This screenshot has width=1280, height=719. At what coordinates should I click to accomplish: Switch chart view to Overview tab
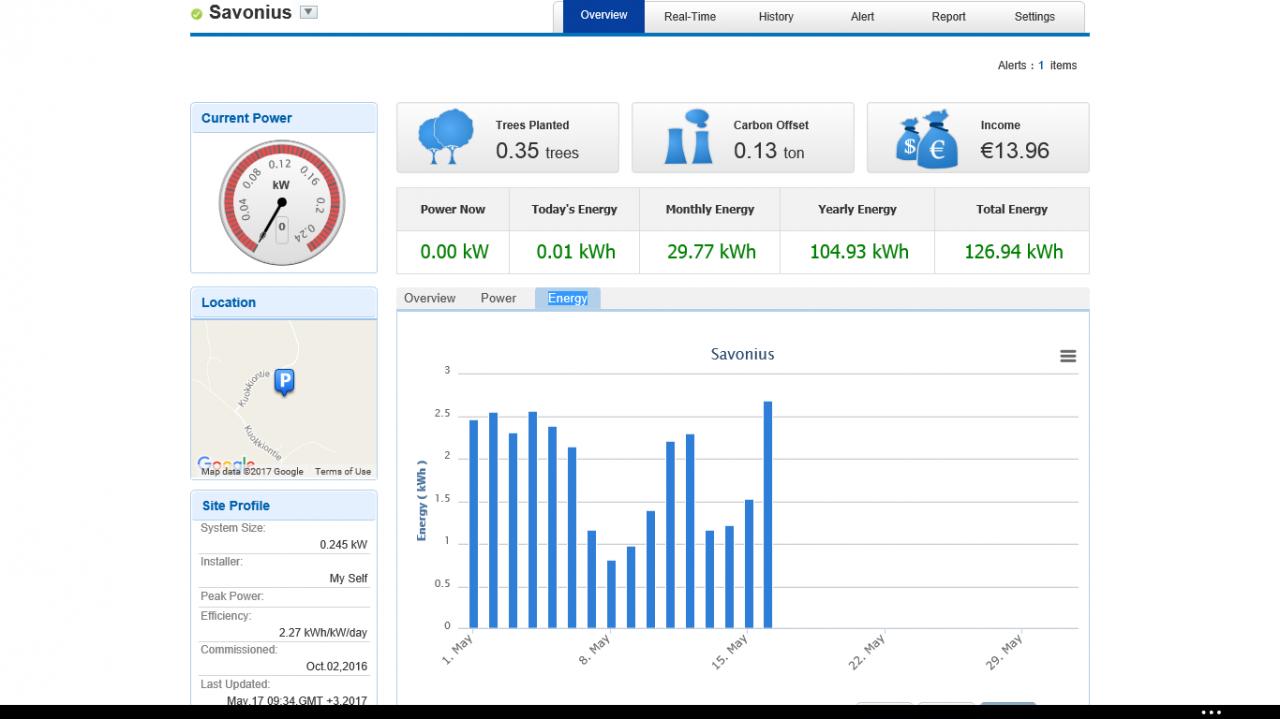[x=430, y=299]
